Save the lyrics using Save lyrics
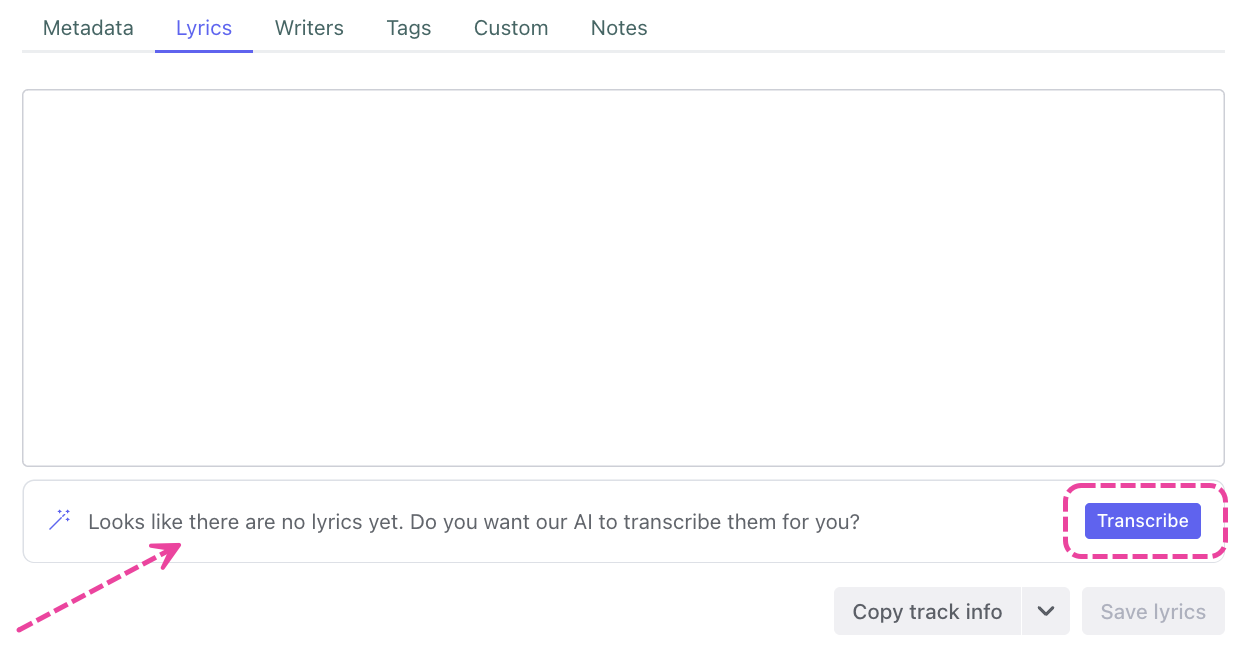 tap(1153, 611)
